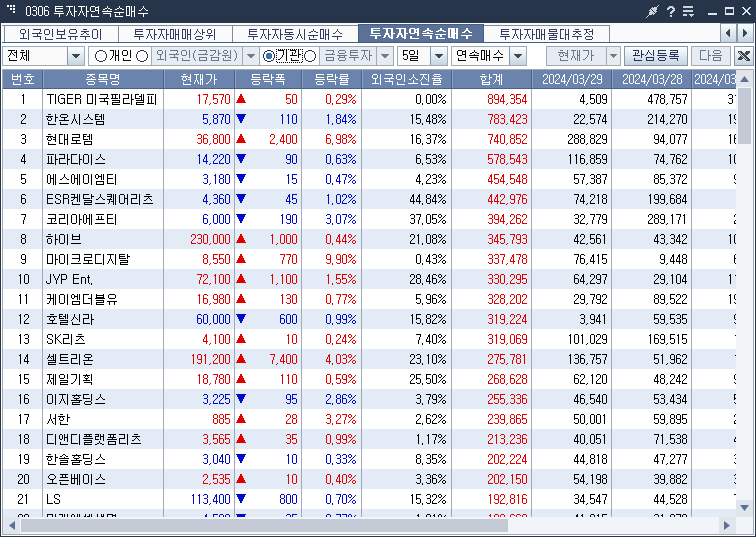
Task: Open the 5일 period dropdown
Action: pos(438,56)
